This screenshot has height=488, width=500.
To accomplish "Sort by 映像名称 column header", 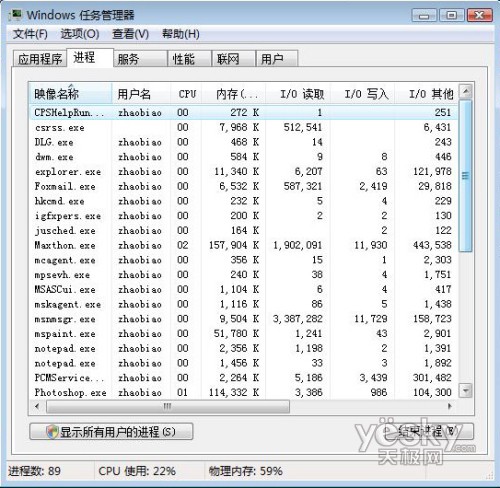I will (70, 94).
